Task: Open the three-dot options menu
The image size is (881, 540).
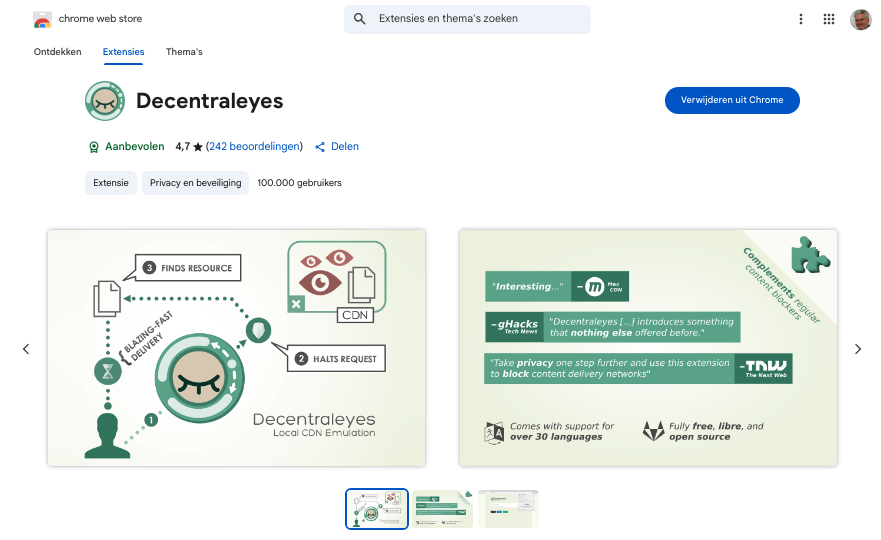Action: click(800, 19)
